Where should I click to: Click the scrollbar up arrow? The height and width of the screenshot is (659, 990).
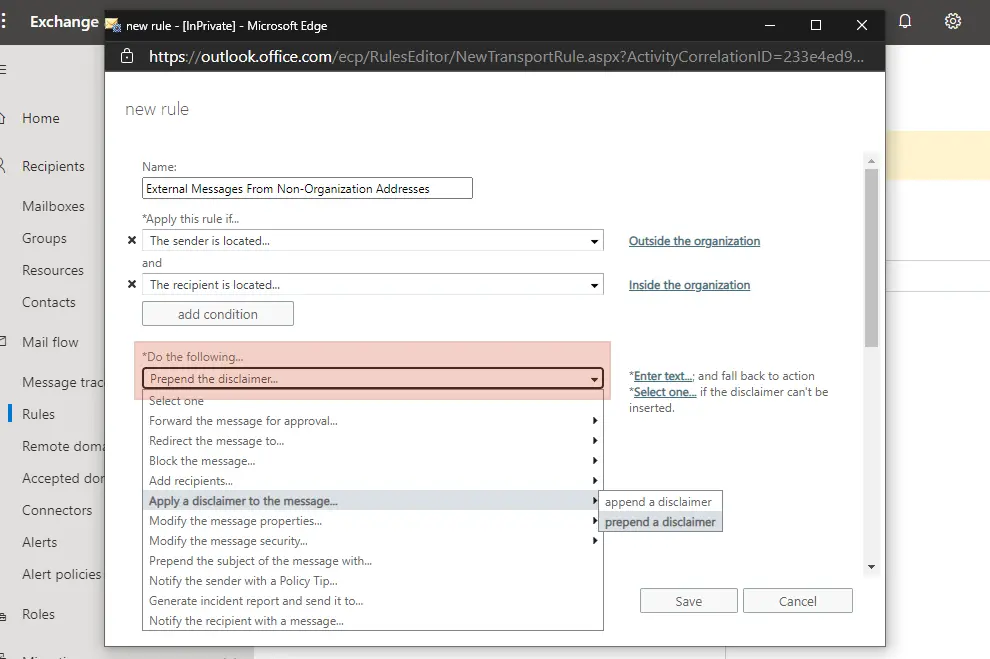(871, 161)
